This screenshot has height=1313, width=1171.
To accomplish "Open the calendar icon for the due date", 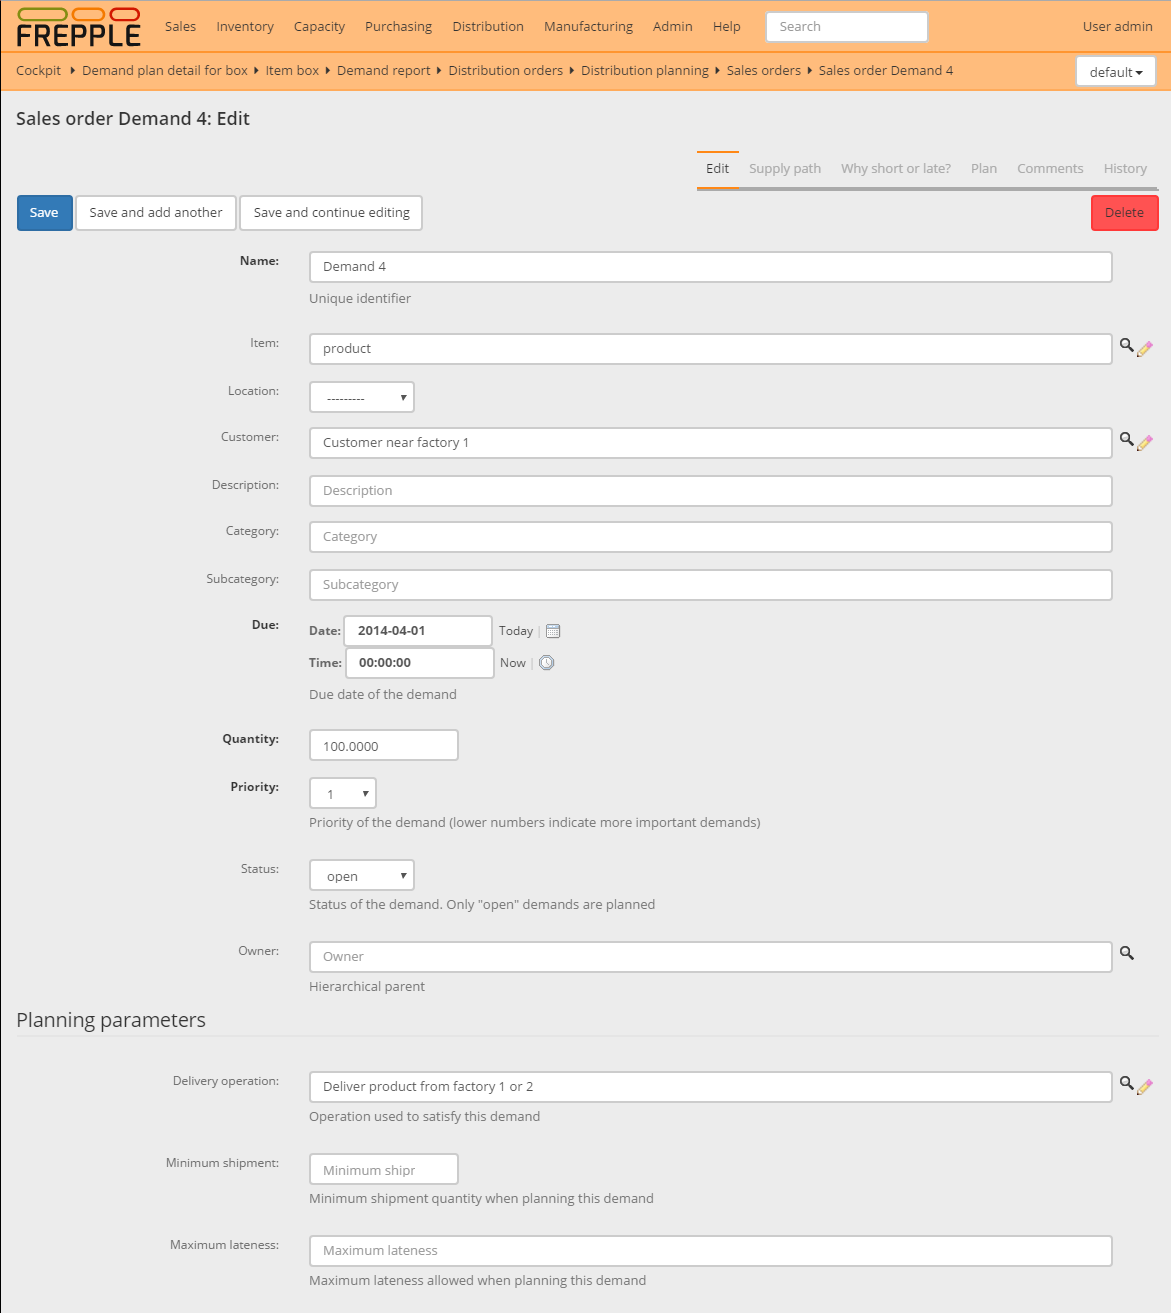I will click(552, 630).
